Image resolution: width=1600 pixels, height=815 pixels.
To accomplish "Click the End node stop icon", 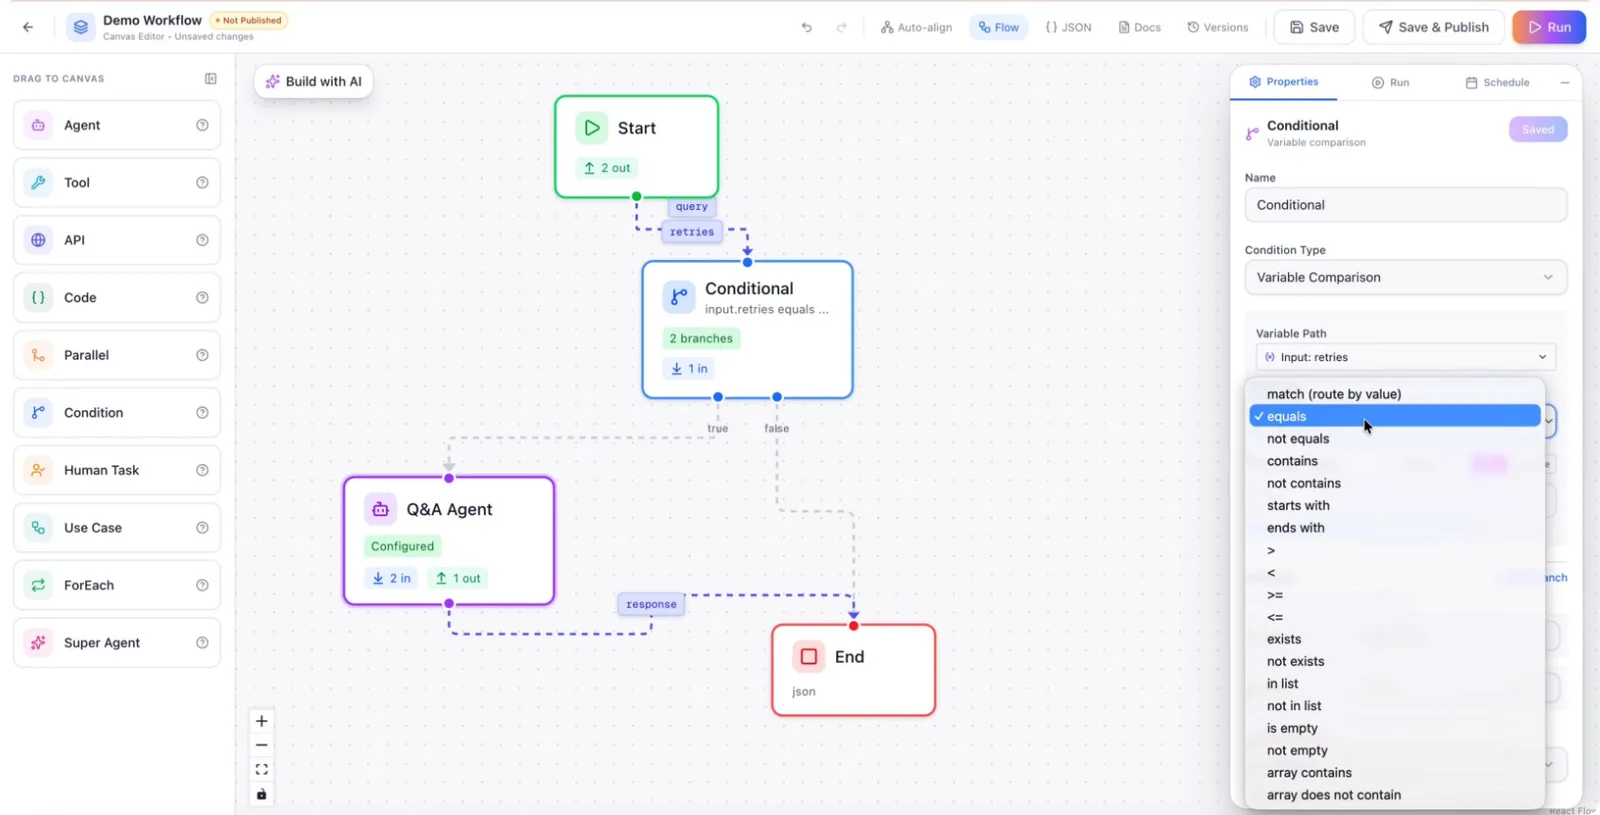I will (x=809, y=657).
